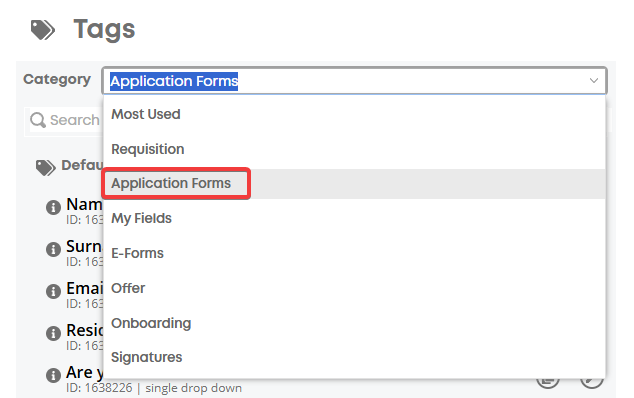The height and width of the screenshot is (398, 634).
Task: Click info icon beside Email field
Action: (53, 291)
